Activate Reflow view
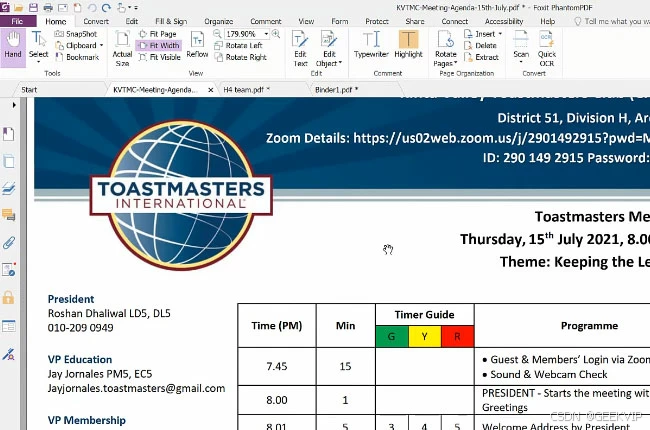 pos(197,45)
